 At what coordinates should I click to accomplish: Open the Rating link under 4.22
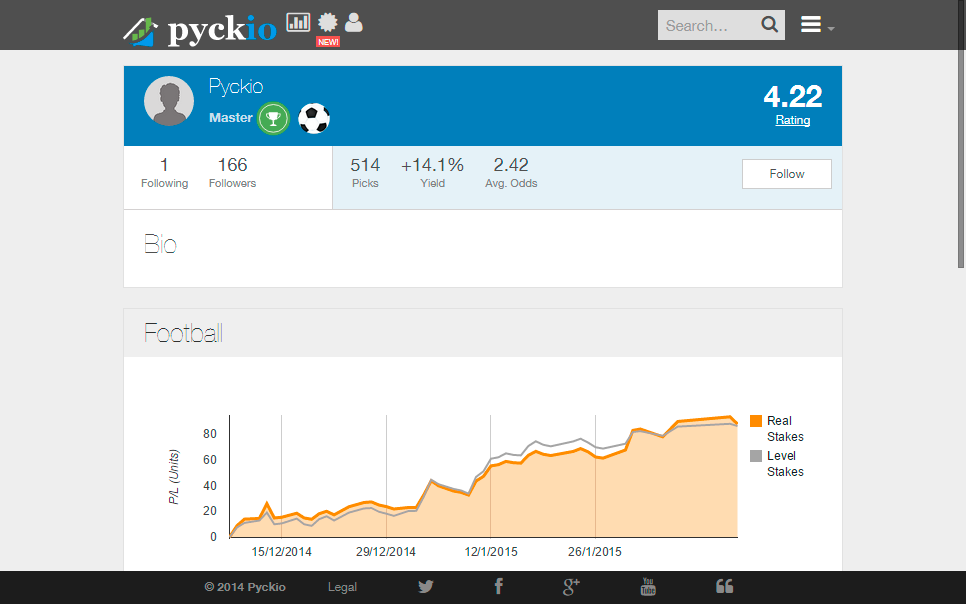tap(792, 120)
